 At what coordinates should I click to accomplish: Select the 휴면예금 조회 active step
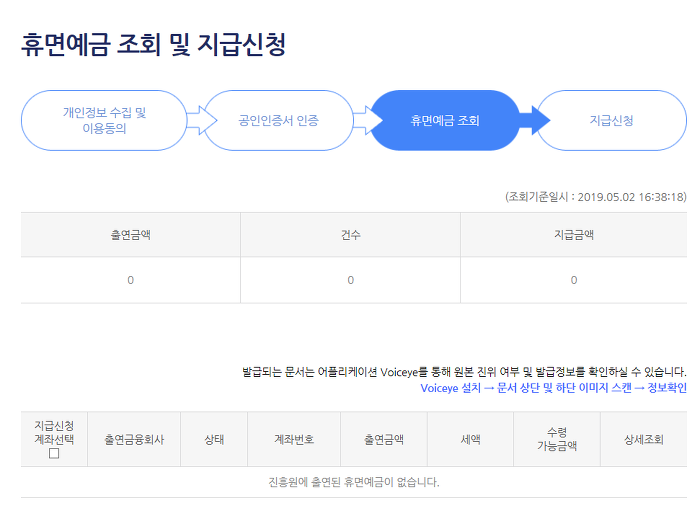pos(445,121)
